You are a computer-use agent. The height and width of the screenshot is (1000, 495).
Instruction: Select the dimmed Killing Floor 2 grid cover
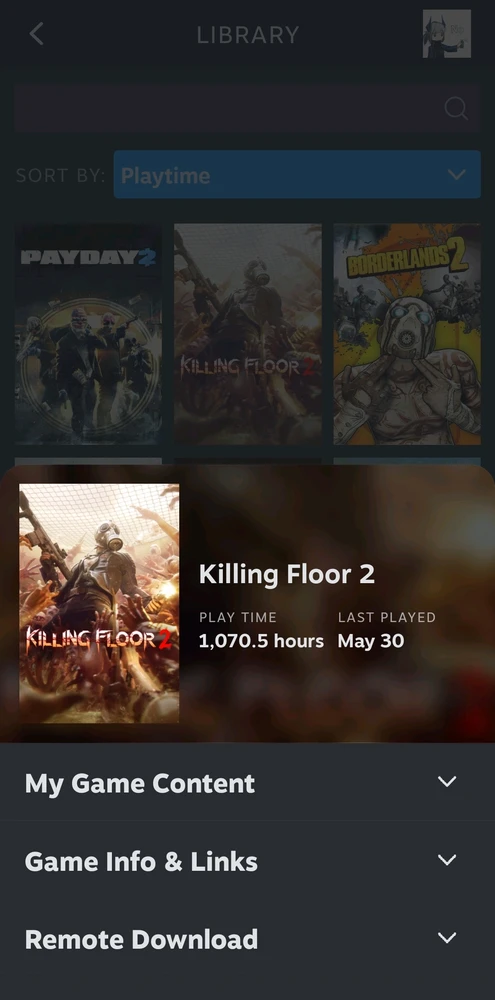(248, 334)
